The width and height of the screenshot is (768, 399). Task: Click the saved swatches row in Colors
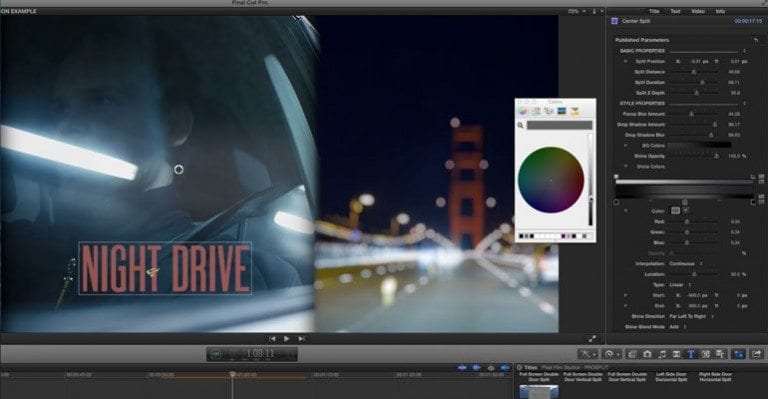tap(555, 236)
